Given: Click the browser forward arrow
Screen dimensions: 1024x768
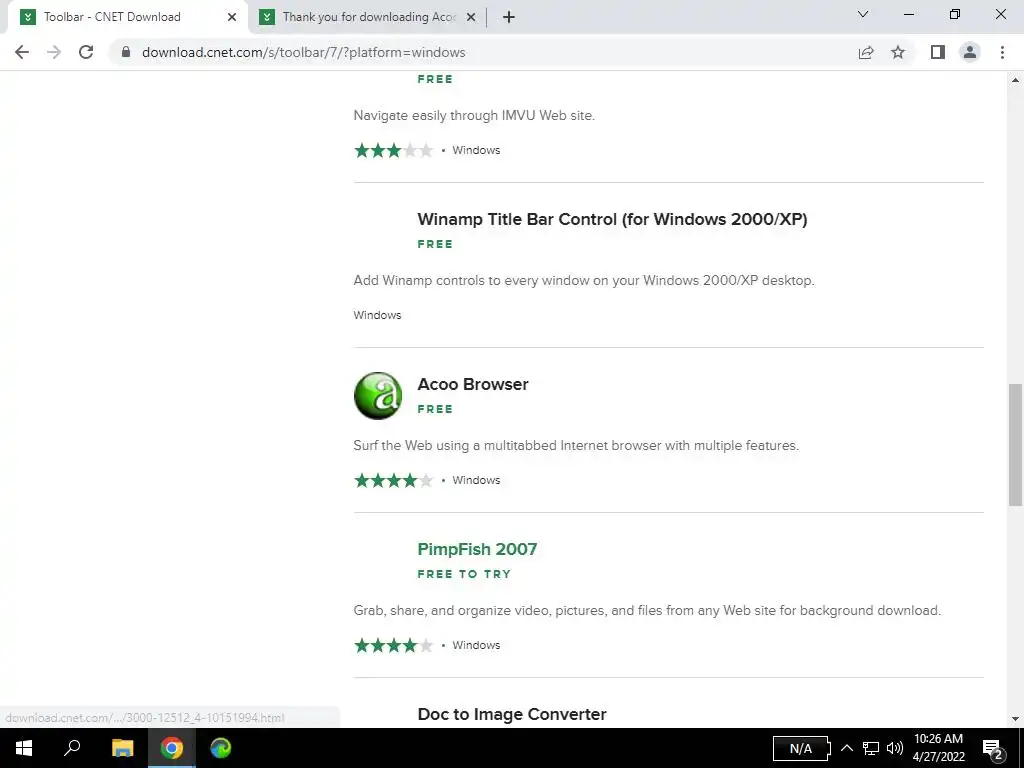Looking at the screenshot, I should point(54,52).
